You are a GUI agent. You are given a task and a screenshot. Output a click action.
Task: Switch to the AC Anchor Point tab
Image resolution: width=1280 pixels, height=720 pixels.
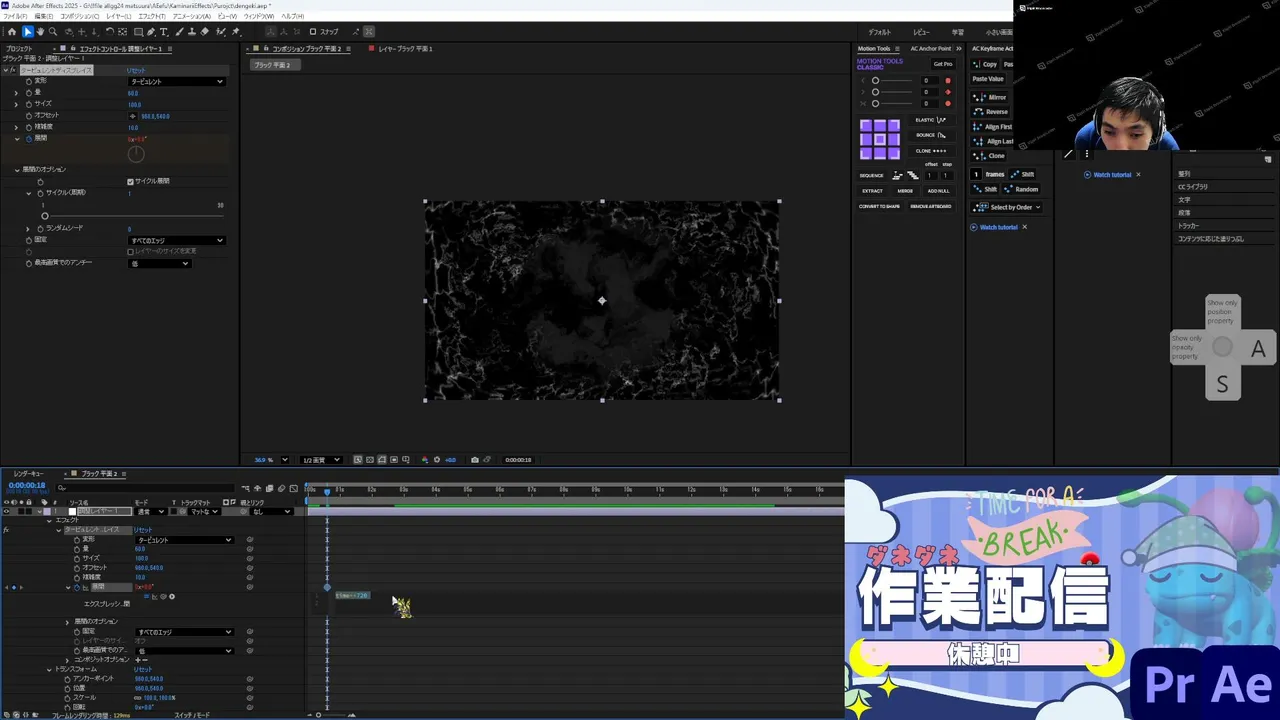point(930,48)
